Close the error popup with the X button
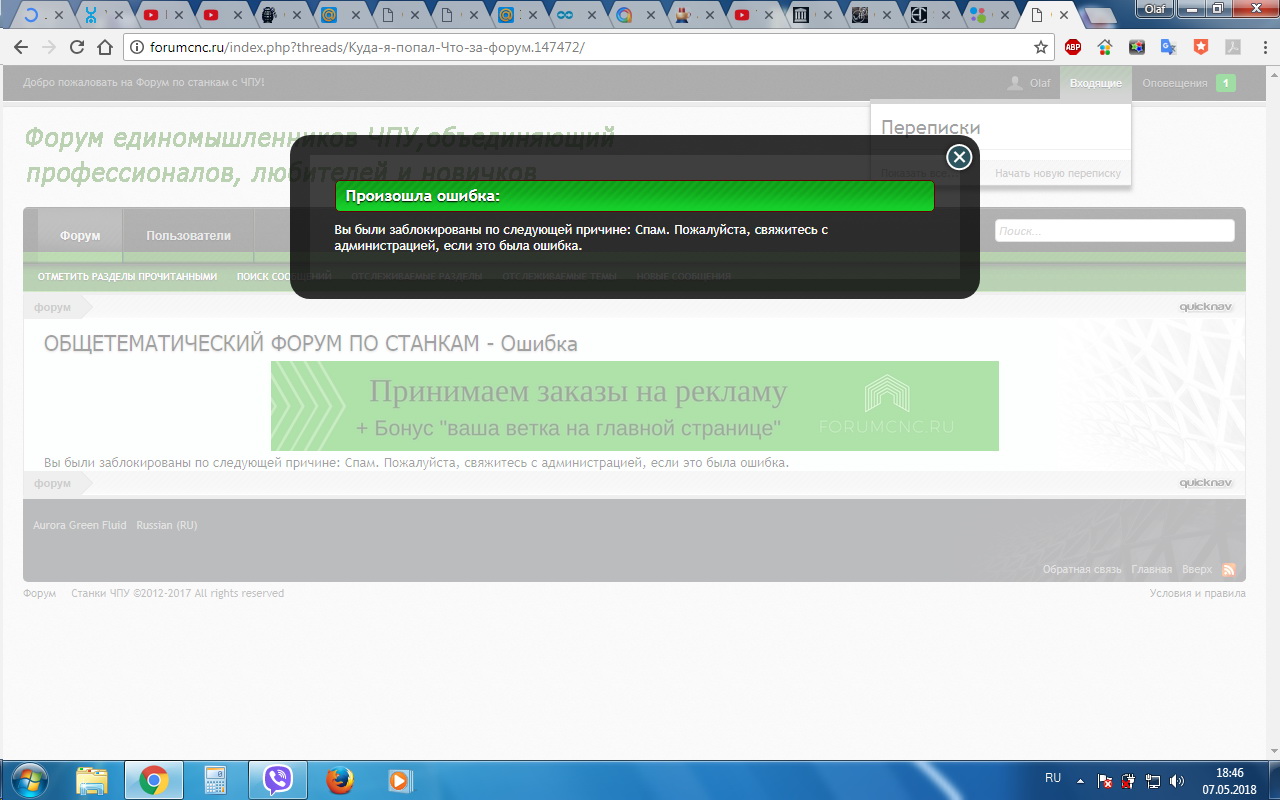The image size is (1280, 800). point(959,157)
